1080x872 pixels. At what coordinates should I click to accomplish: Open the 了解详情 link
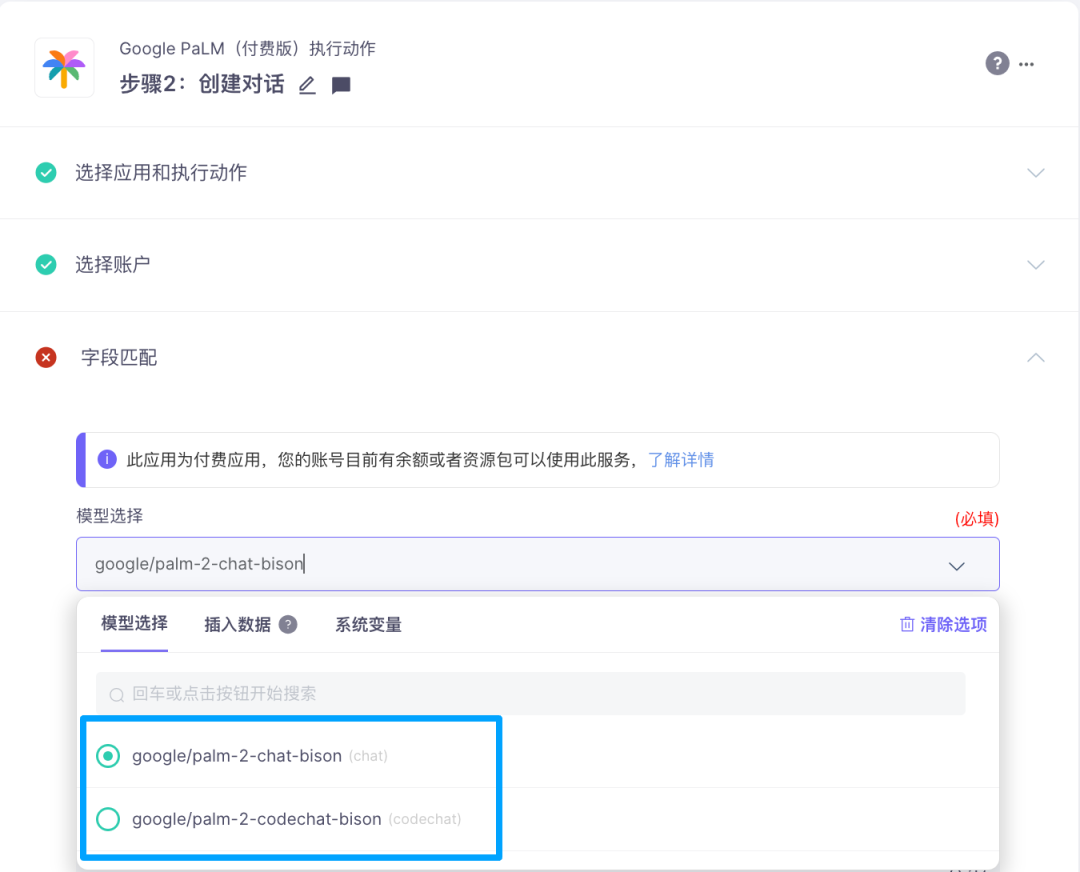click(x=681, y=459)
